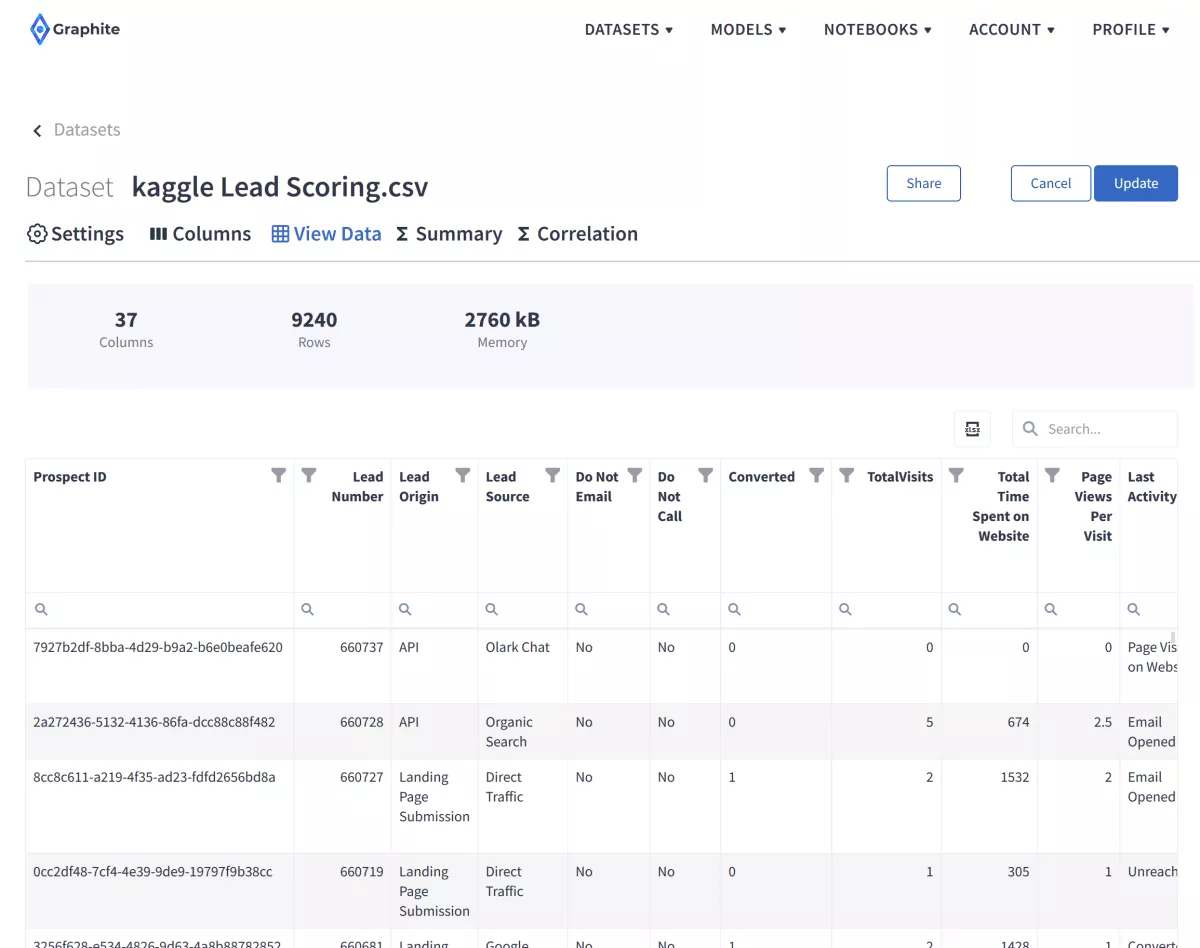This screenshot has width=1200, height=948.
Task: Open the filter funnel on TotalVisits column
Action: [x=847, y=477]
